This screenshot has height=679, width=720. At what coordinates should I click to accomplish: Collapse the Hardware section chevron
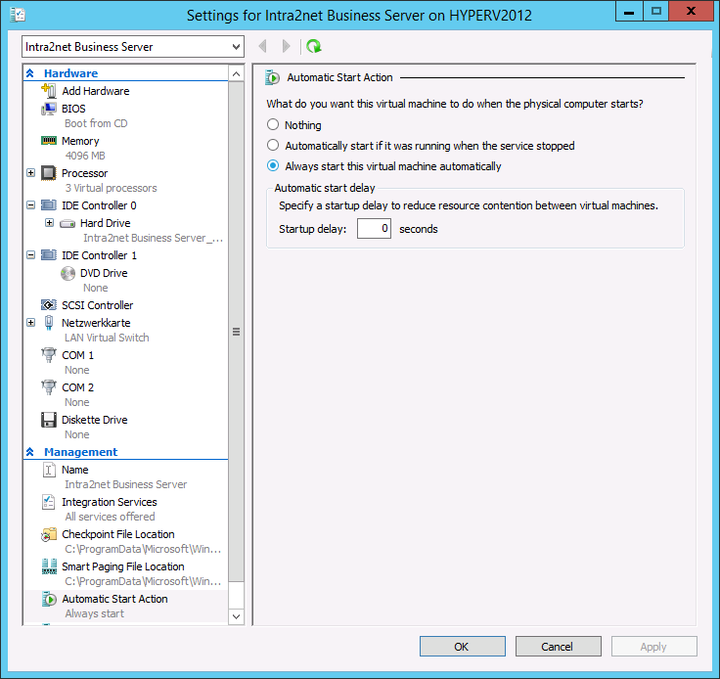30,73
